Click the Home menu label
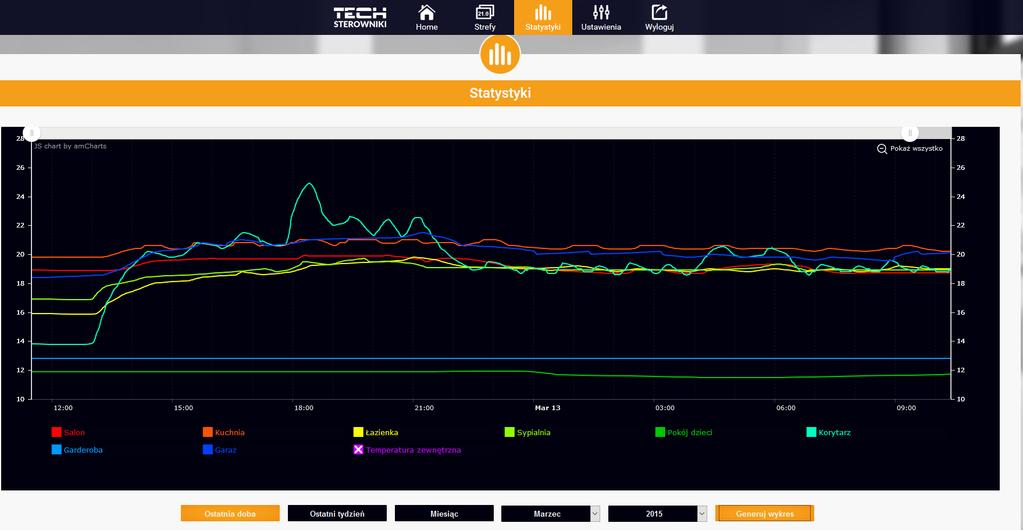The width and height of the screenshot is (1023, 530). pos(427,27)
